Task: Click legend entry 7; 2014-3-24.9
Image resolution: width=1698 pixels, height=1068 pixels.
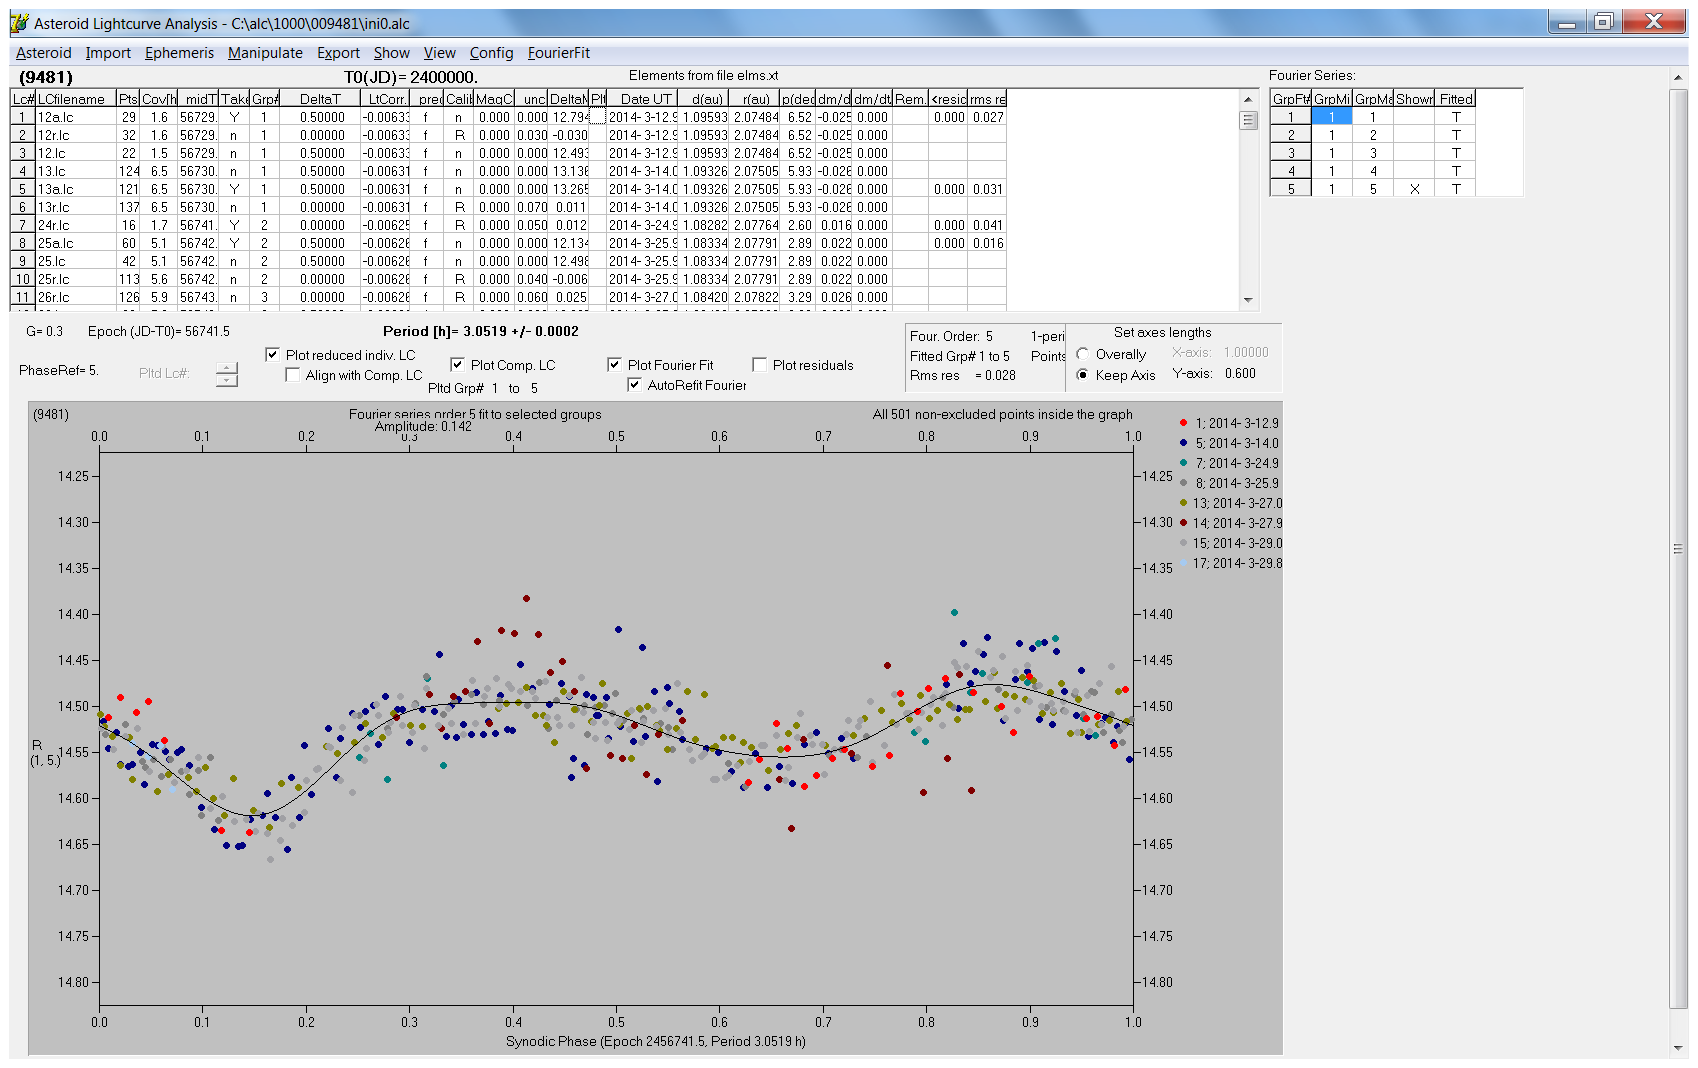Action: [x=1229, y=463]
